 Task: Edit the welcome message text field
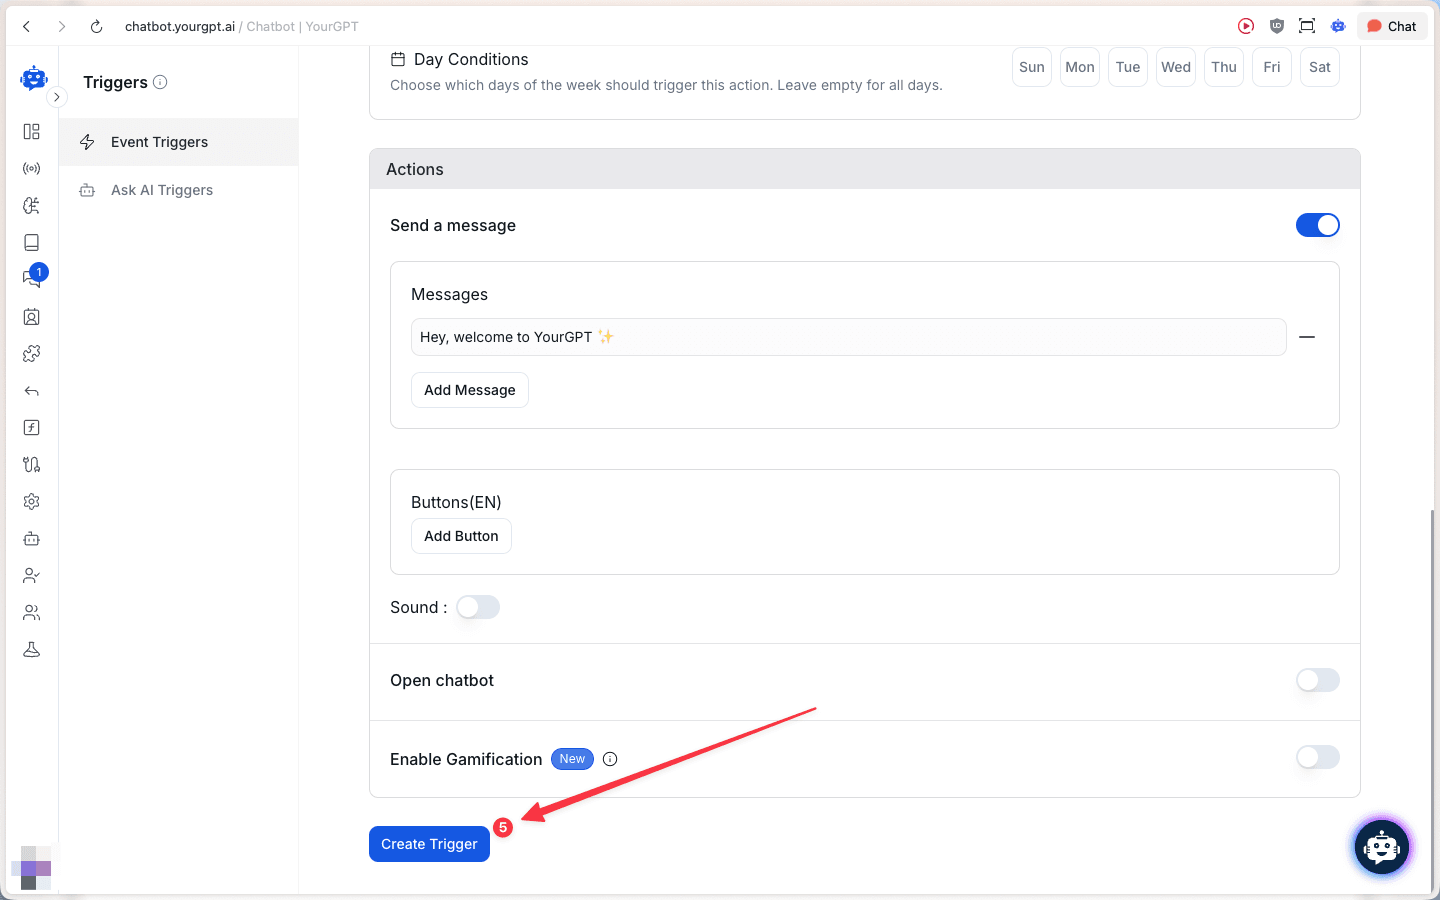click(848, 337)
